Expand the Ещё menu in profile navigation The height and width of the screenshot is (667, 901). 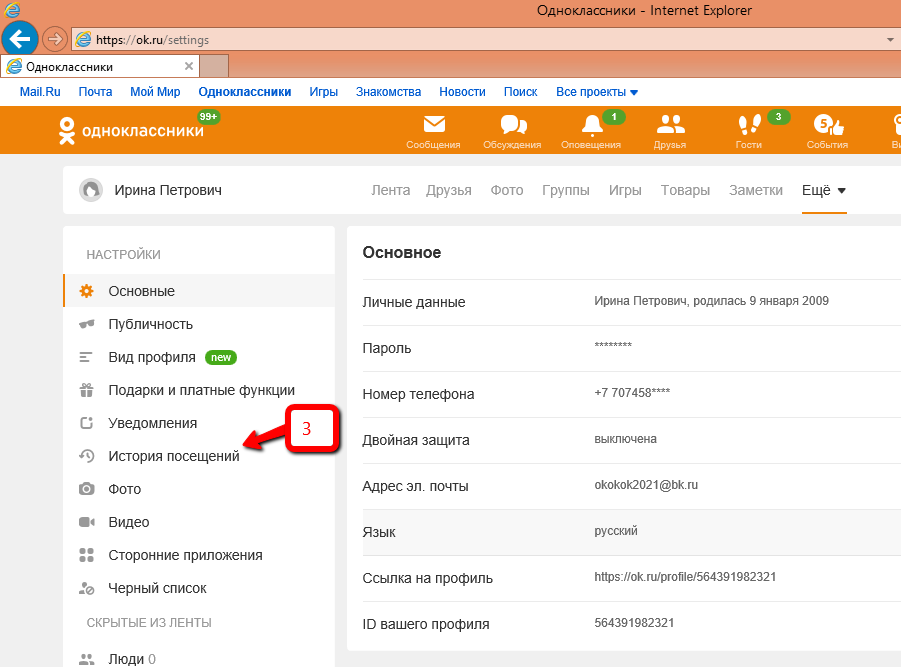tap(824, 190)
